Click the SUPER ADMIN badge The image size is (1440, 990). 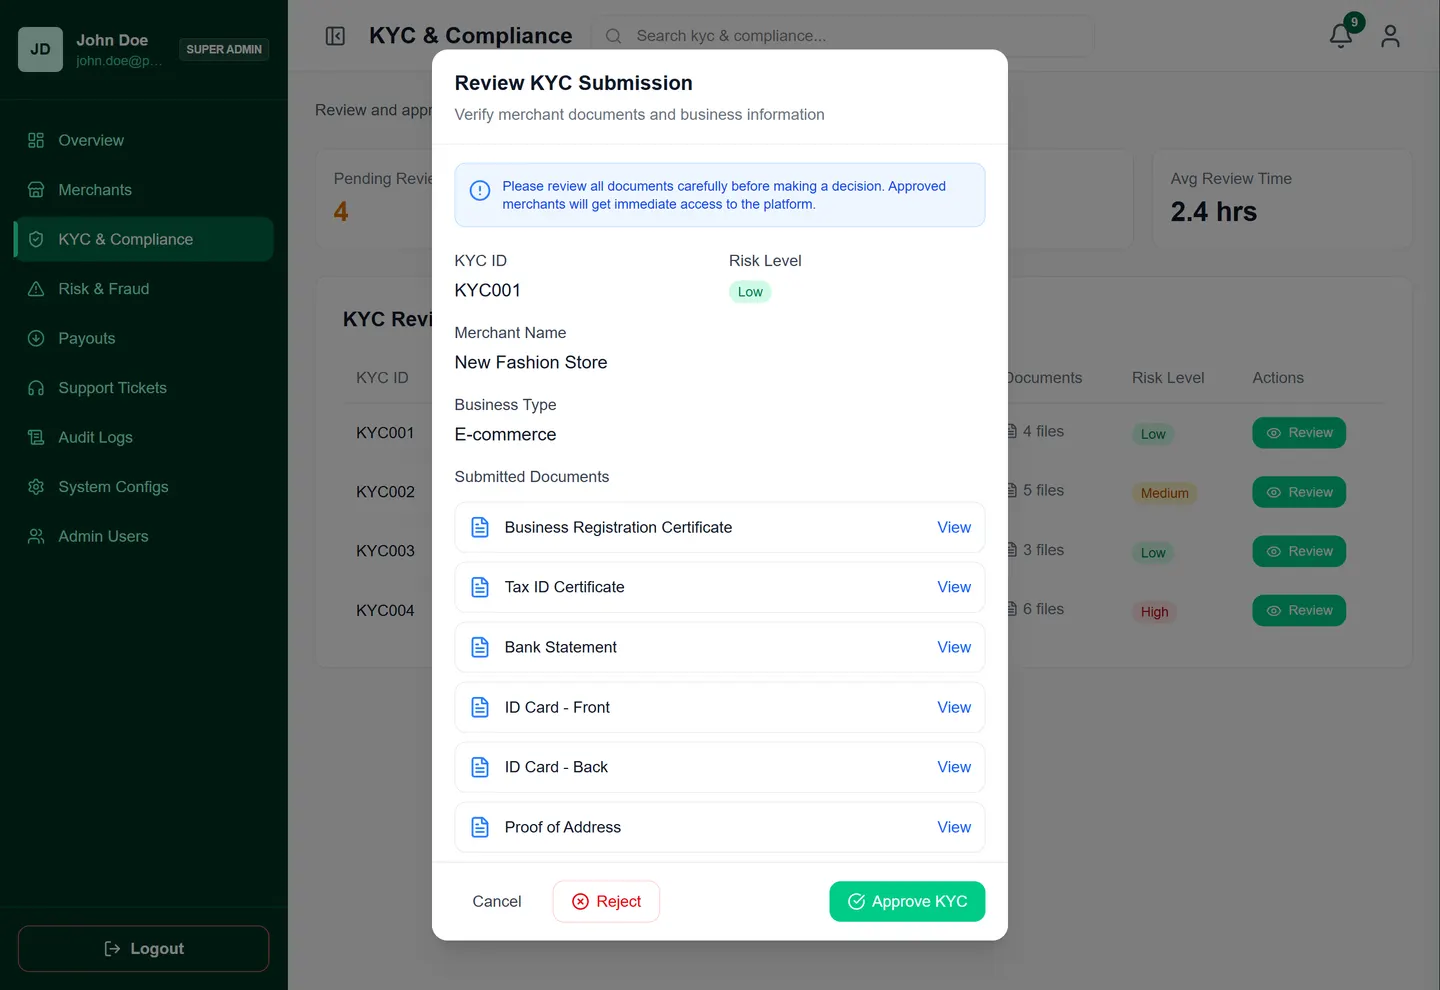pos(224,49)
